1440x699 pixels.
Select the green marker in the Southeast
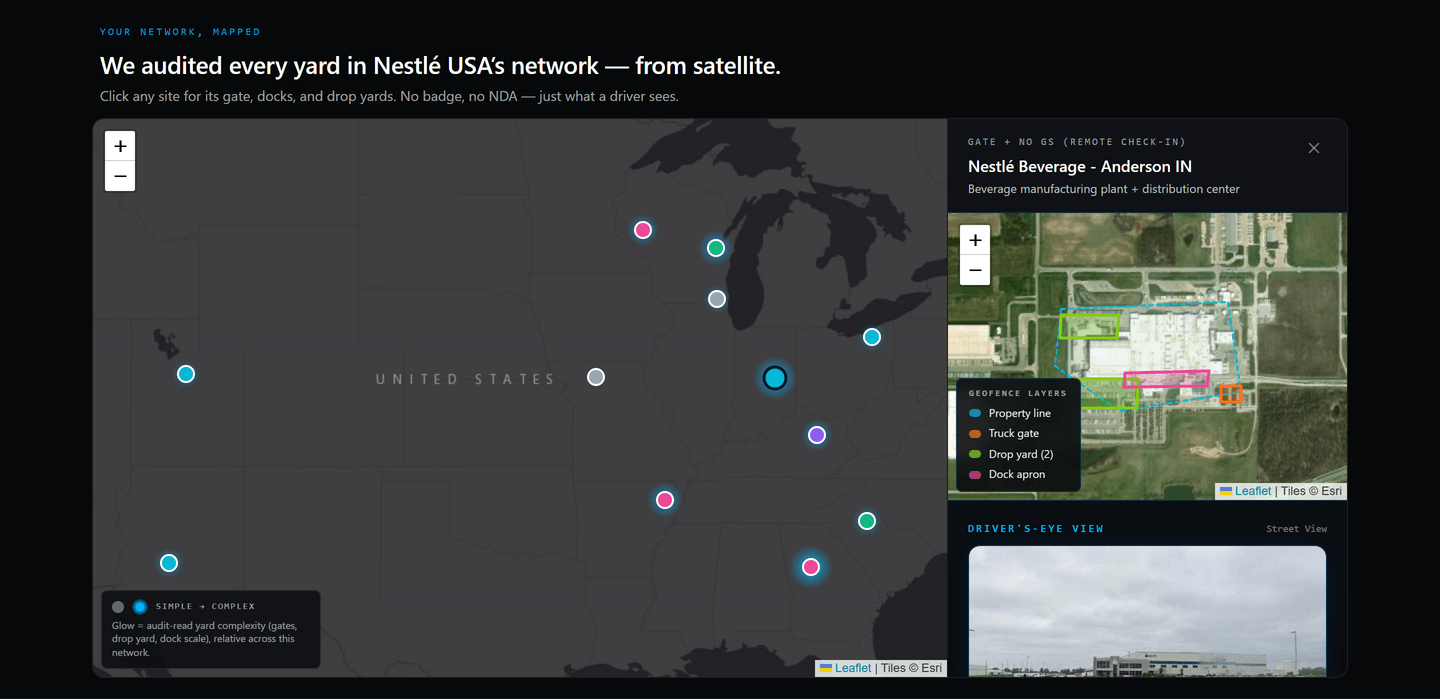tap(867, 521)
